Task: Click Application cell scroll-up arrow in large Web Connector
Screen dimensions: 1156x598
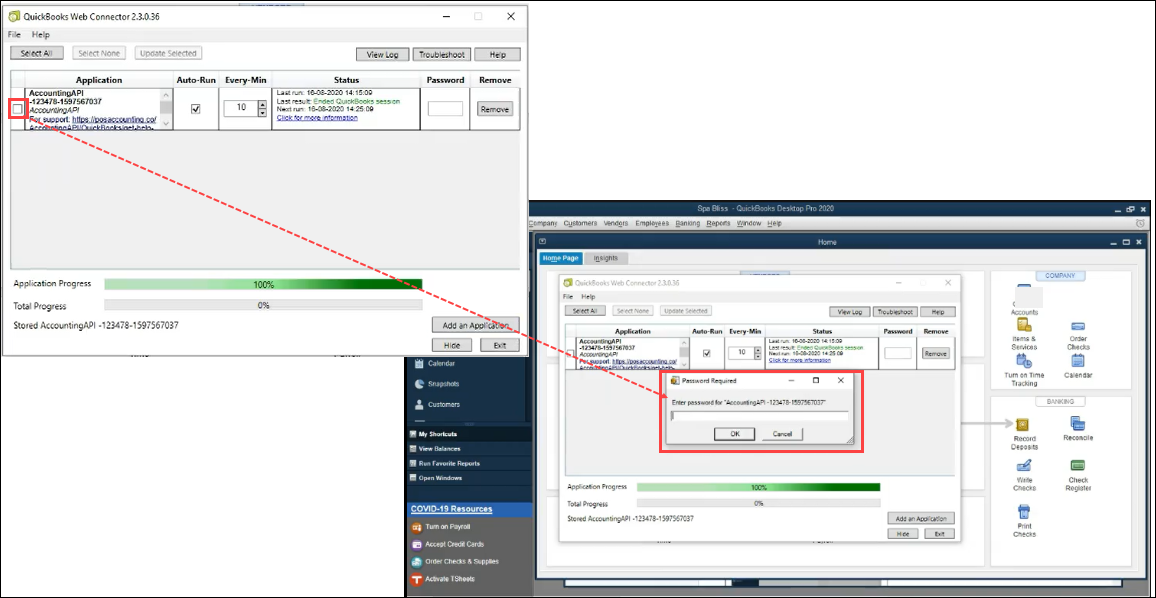Action: pyautogui.click(x=166, y=94)
